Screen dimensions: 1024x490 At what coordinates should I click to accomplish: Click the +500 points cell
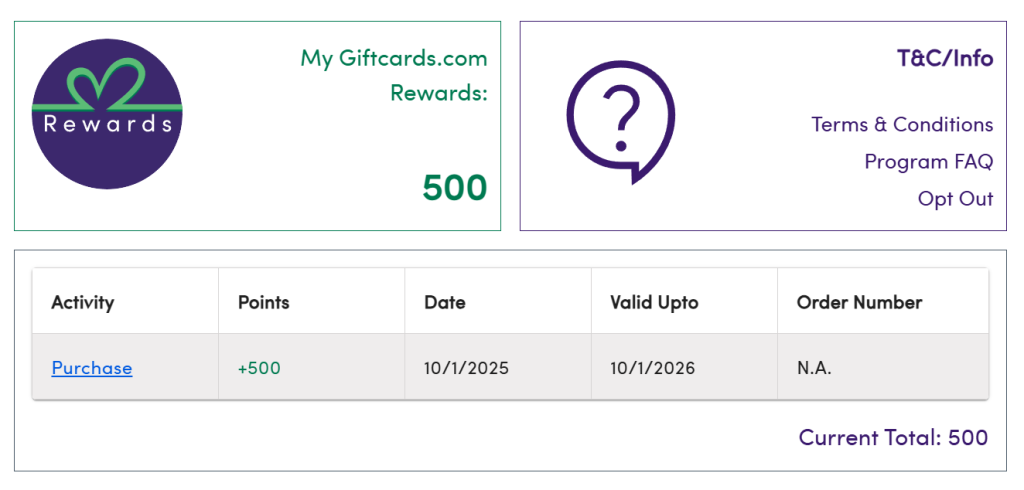pos(259,368)
